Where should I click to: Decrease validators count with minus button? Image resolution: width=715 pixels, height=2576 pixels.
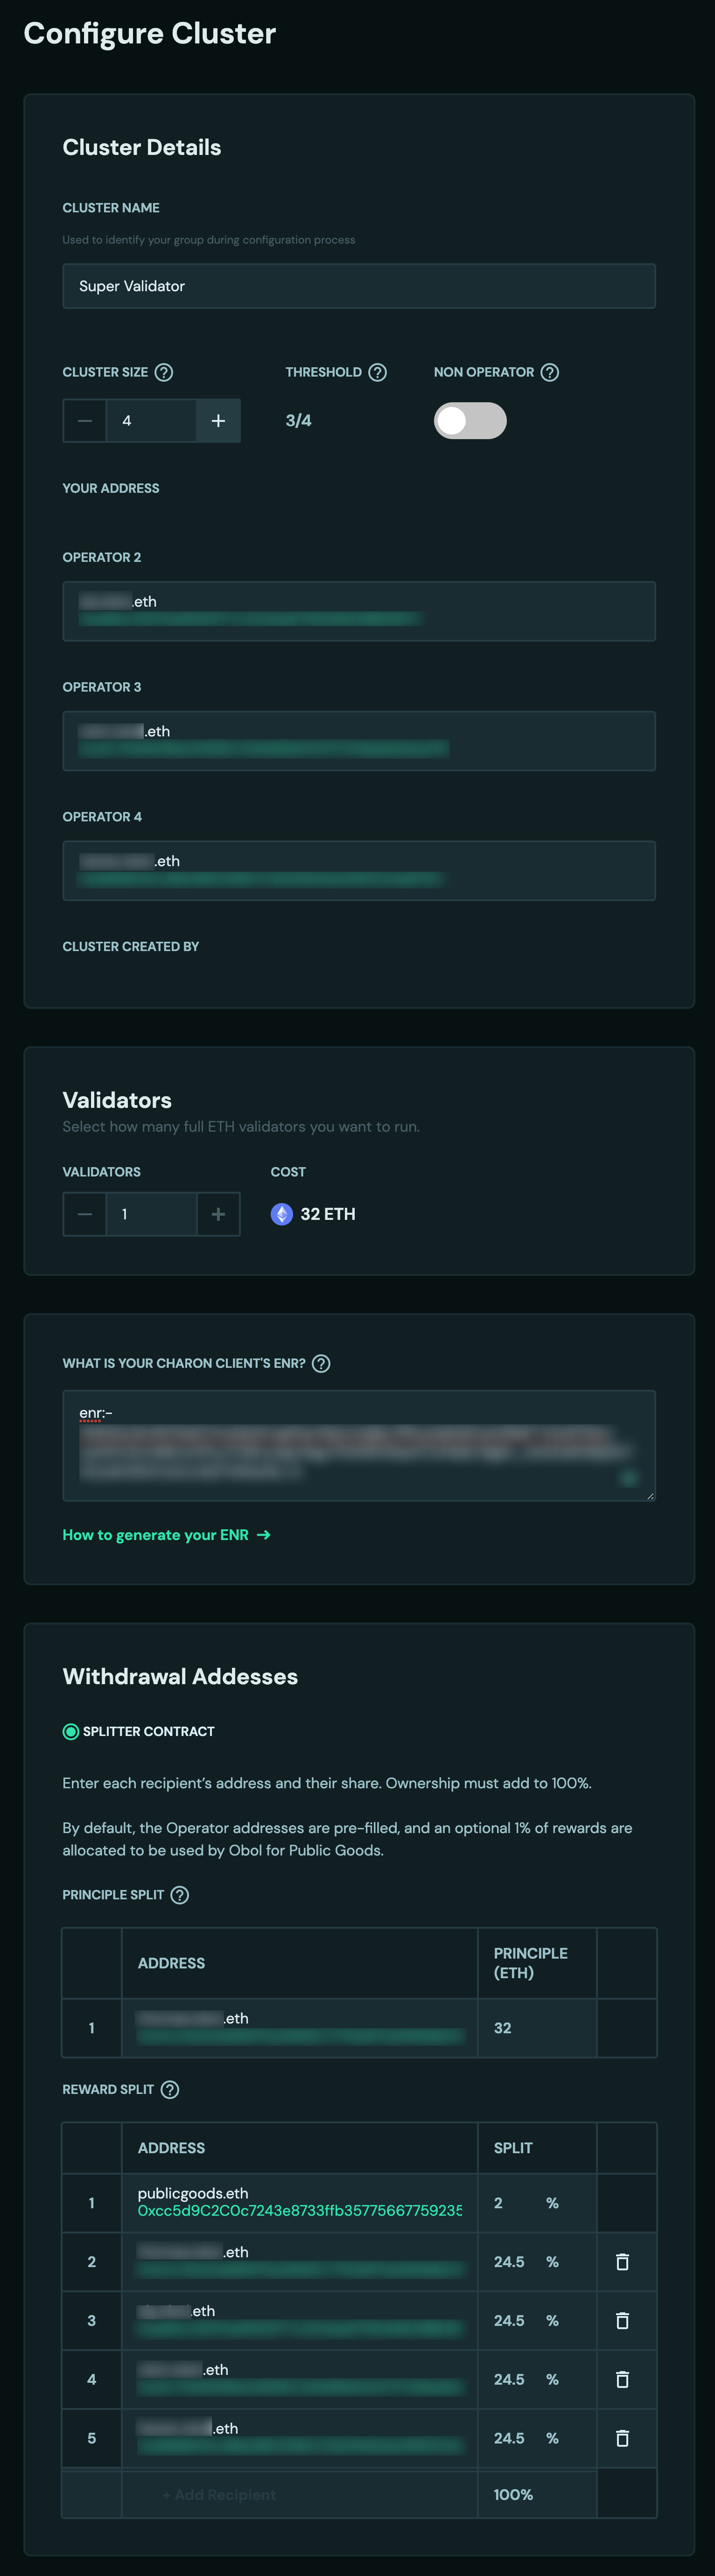[85, 1214]
